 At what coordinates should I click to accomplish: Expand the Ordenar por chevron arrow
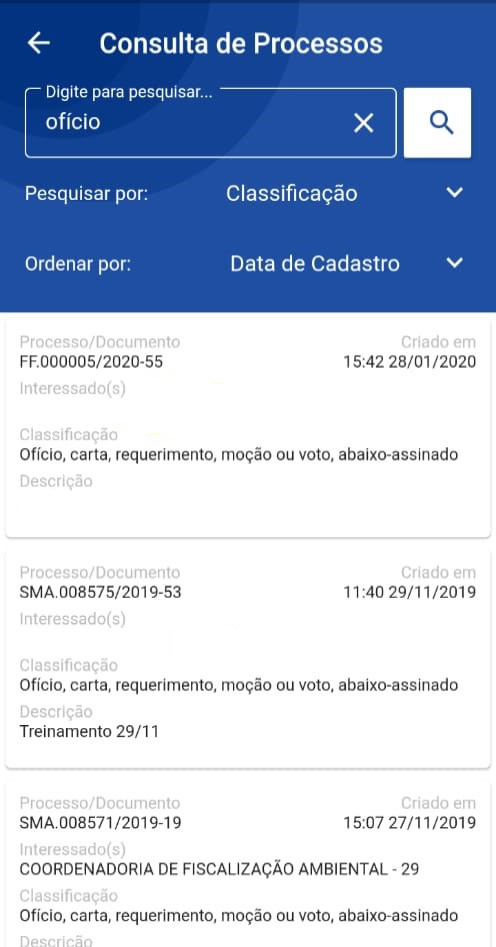[454, 263]
